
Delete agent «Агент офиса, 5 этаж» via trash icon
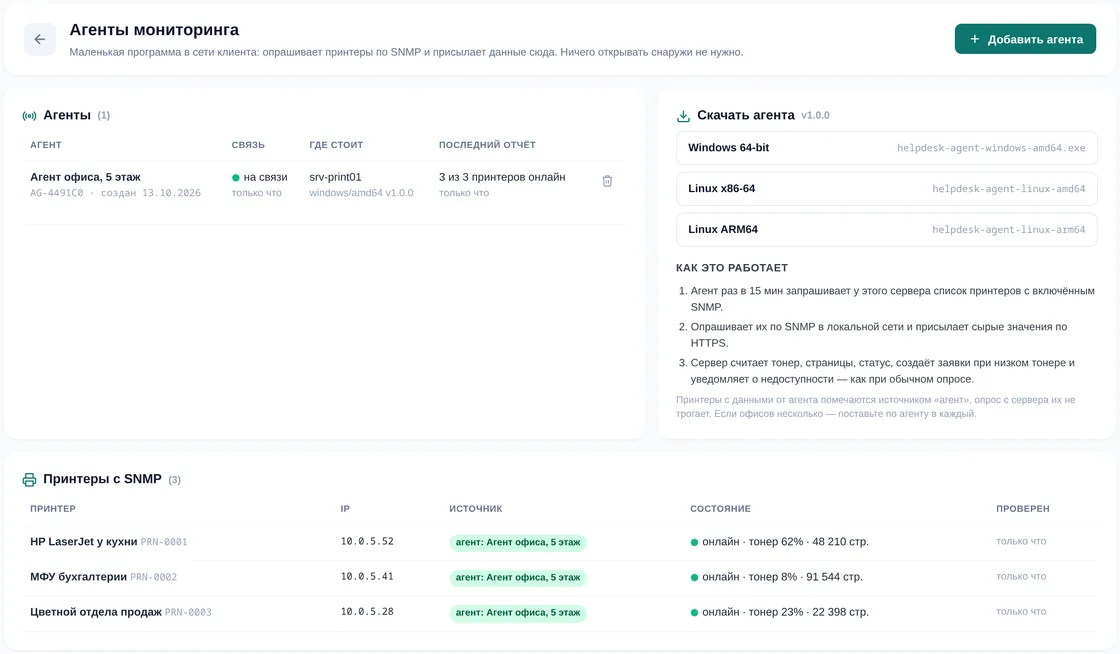pyautogui.click(x=607, y=181)
